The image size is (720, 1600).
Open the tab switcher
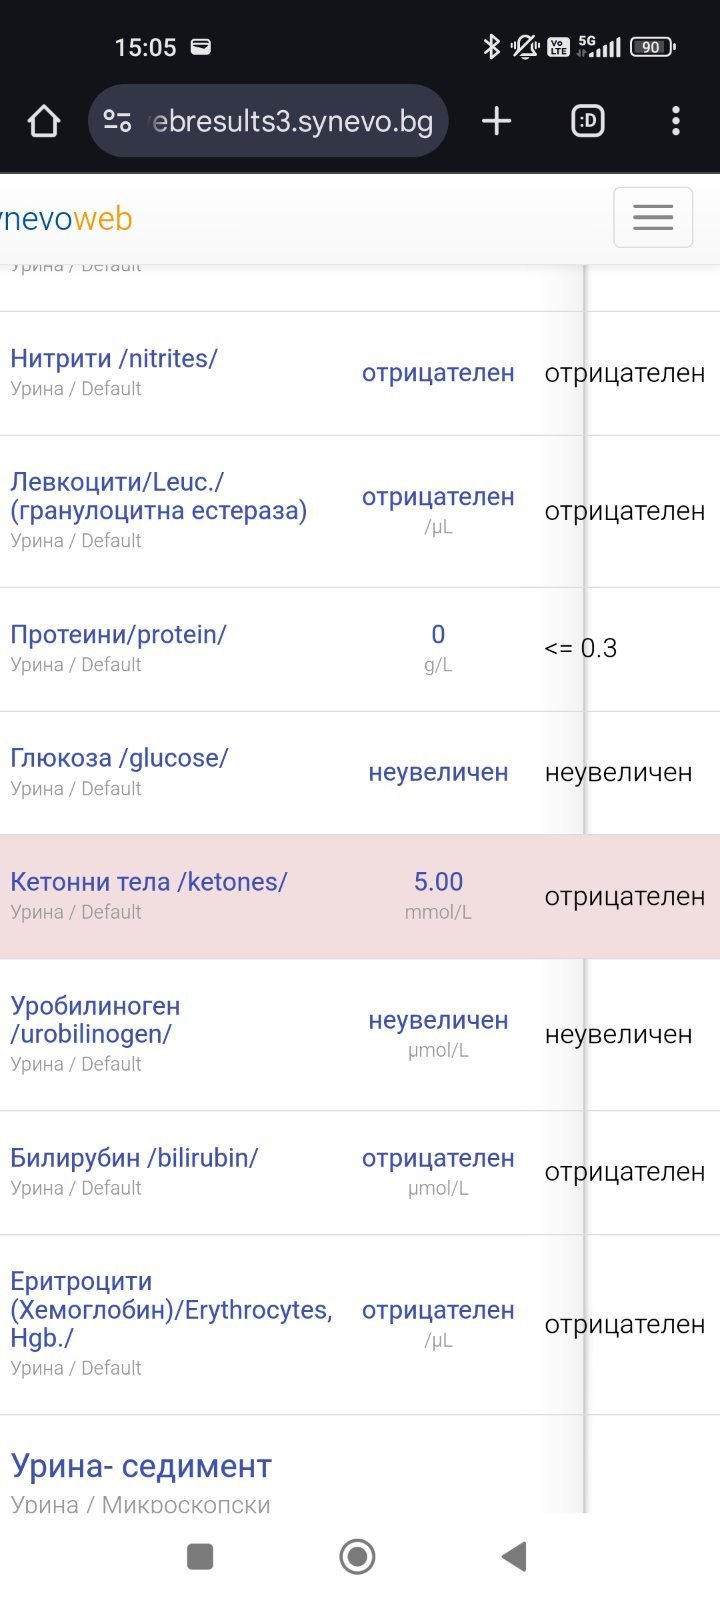pyautogui.click(x=587, y=122)
